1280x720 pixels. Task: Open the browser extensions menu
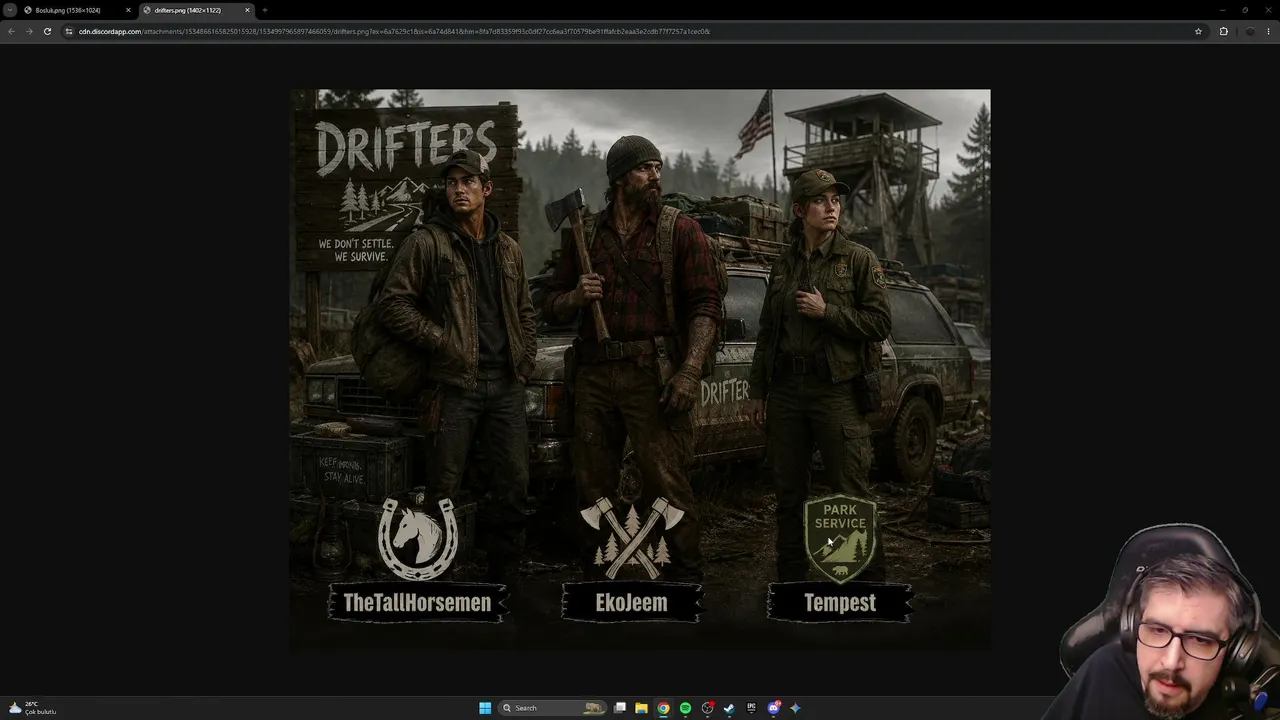(x=1223, y=31)
